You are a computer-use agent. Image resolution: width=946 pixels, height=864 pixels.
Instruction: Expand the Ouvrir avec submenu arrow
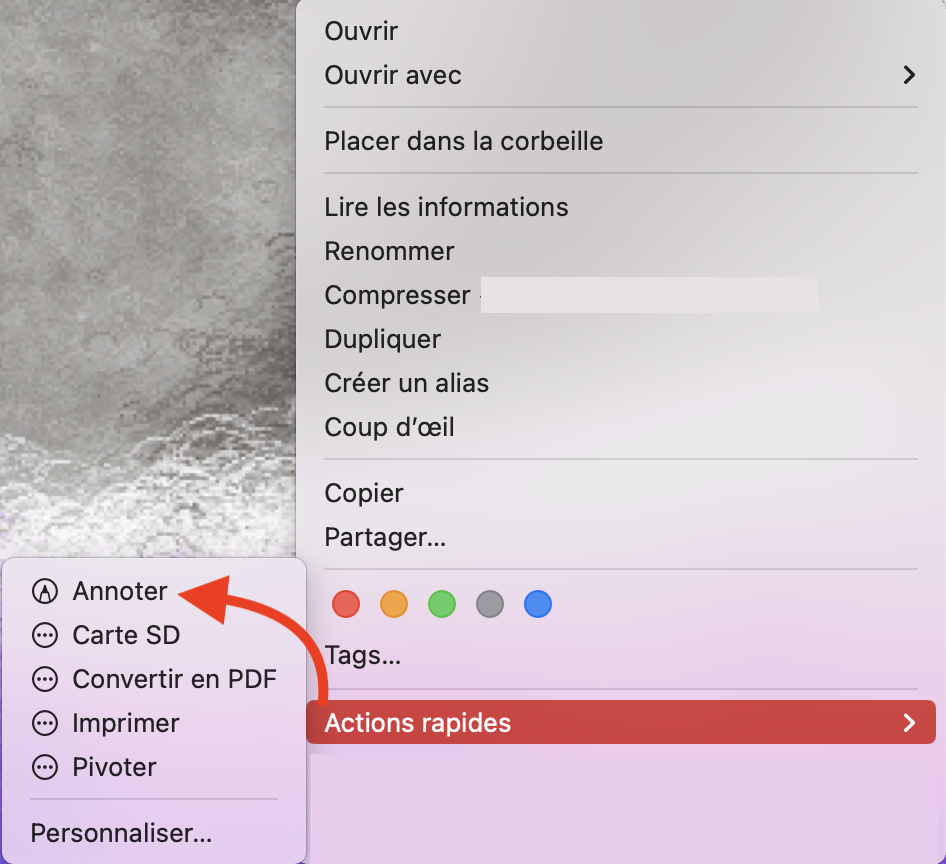coord(908,75)
